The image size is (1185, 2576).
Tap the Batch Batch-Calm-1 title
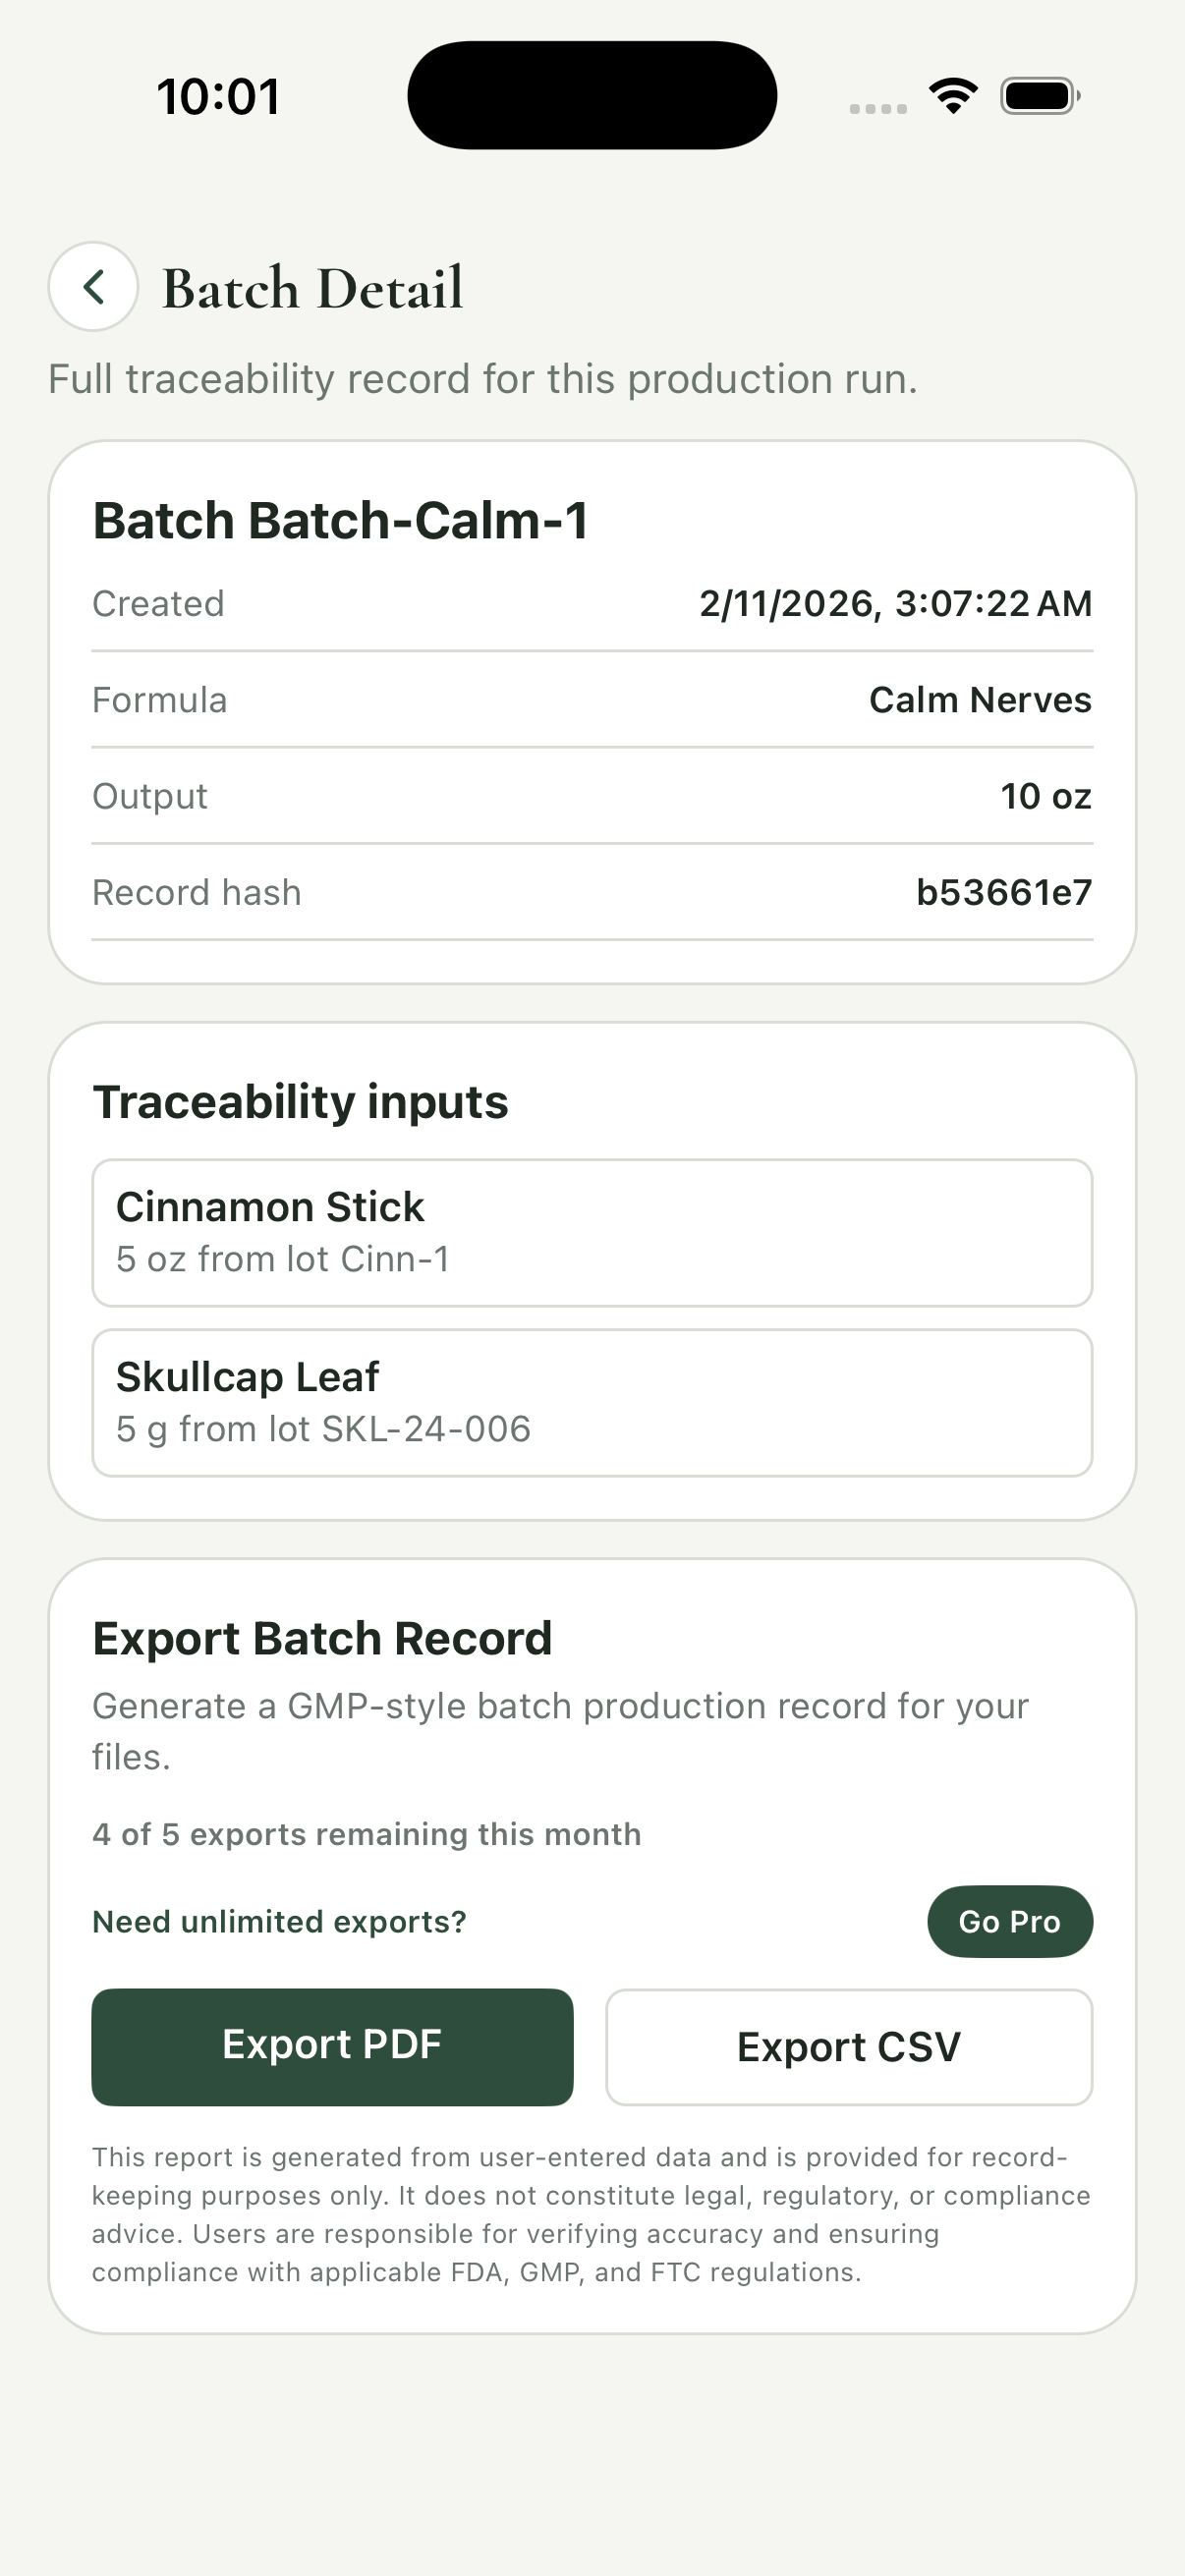point(342,520)
